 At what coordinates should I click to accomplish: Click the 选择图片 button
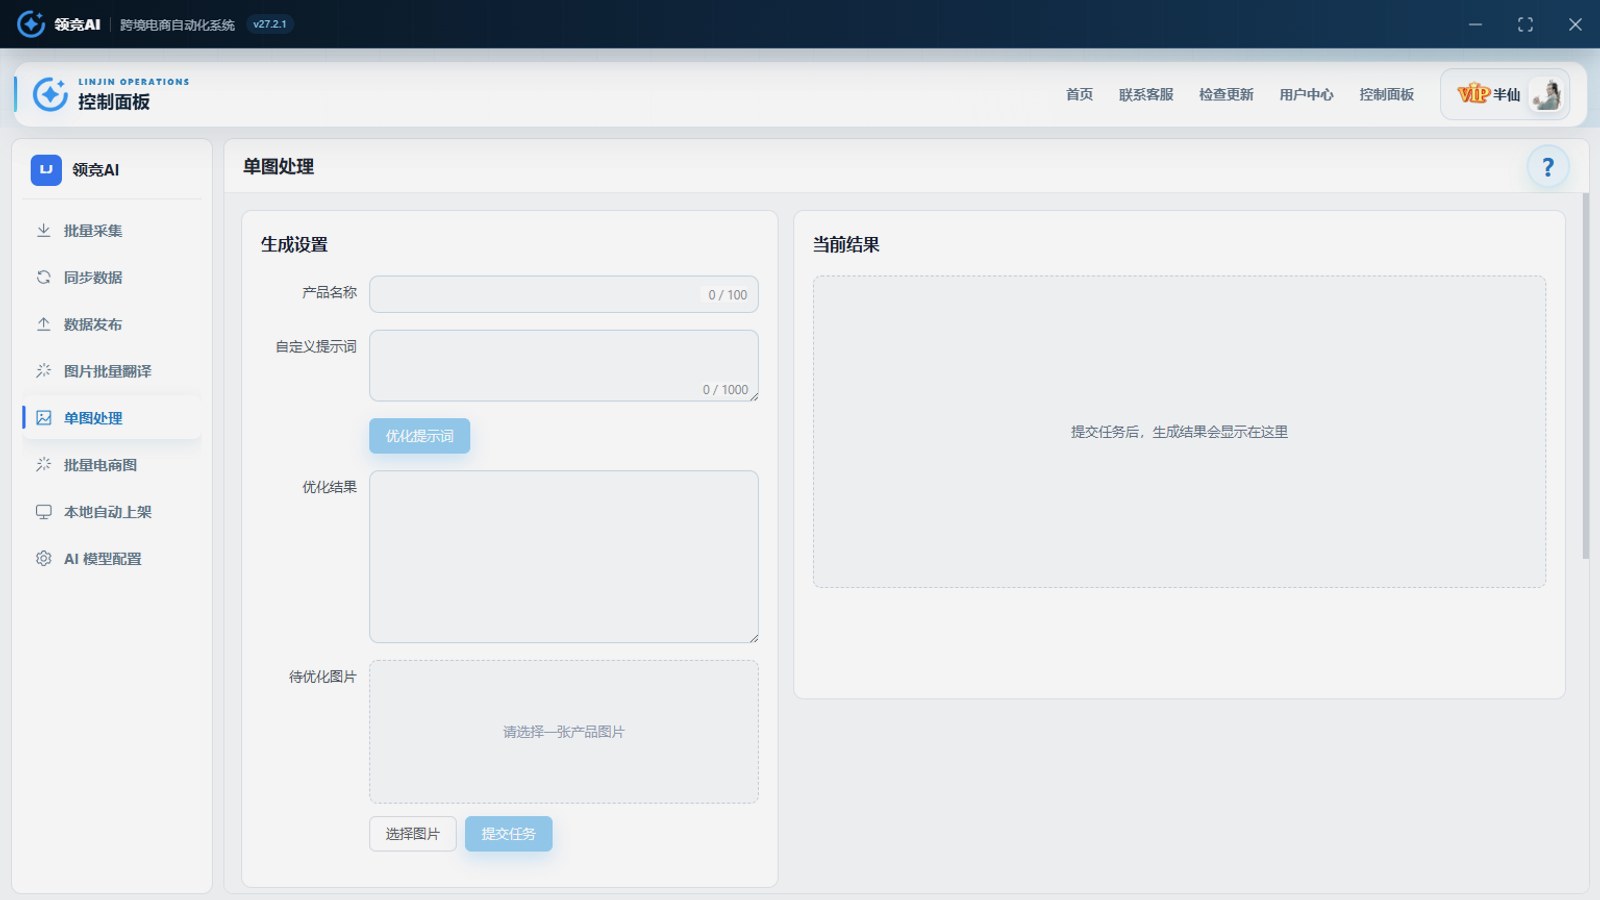[413, 834]
